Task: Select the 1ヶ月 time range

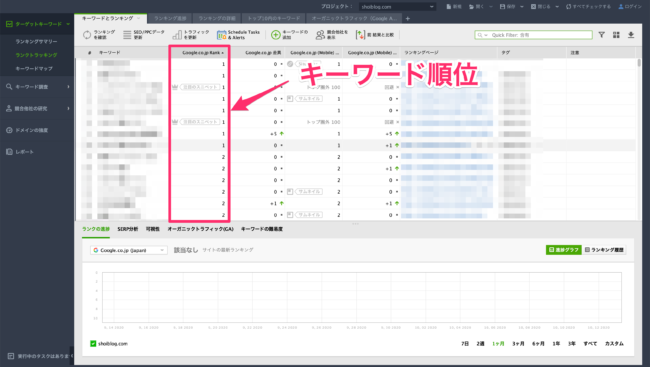Action: tap(498, 343)
